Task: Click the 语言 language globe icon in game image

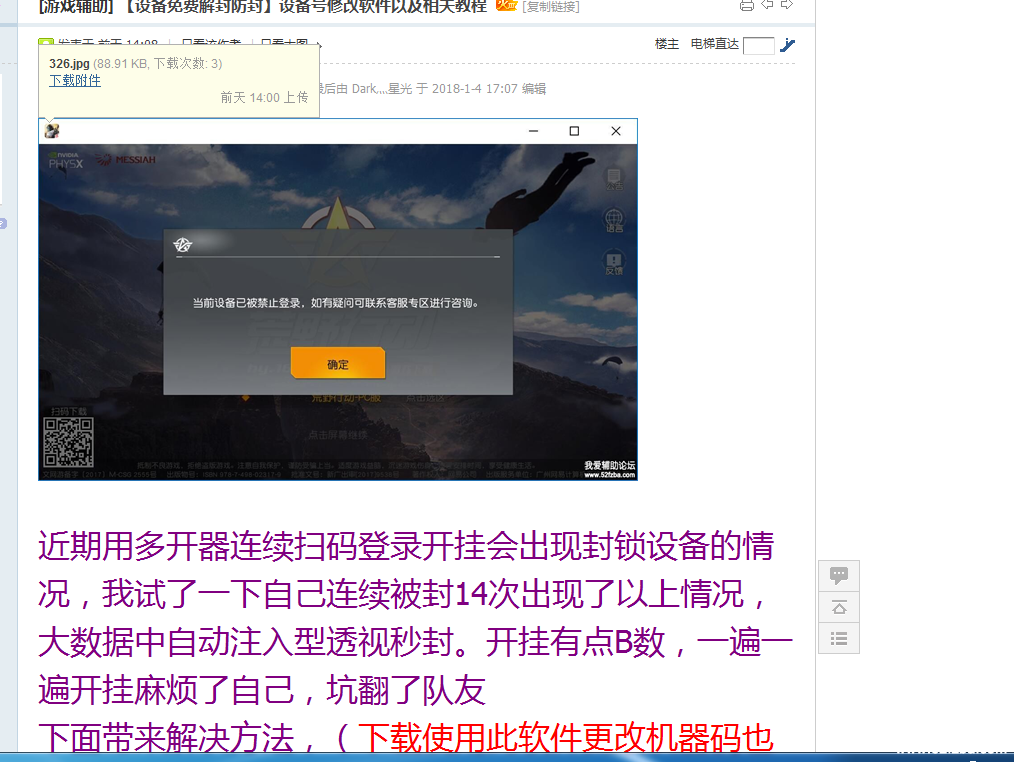Action: click(614, 221)
